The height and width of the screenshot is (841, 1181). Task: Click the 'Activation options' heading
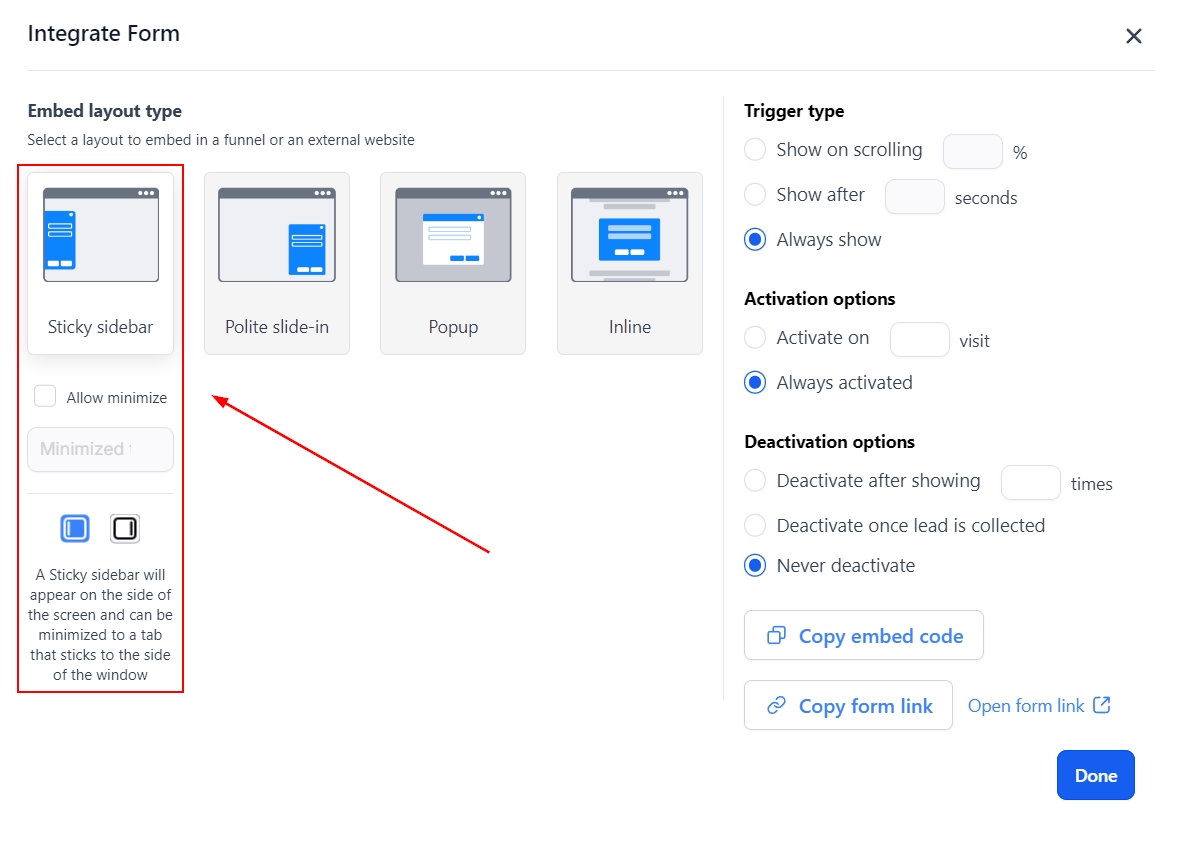pos(819,299)
